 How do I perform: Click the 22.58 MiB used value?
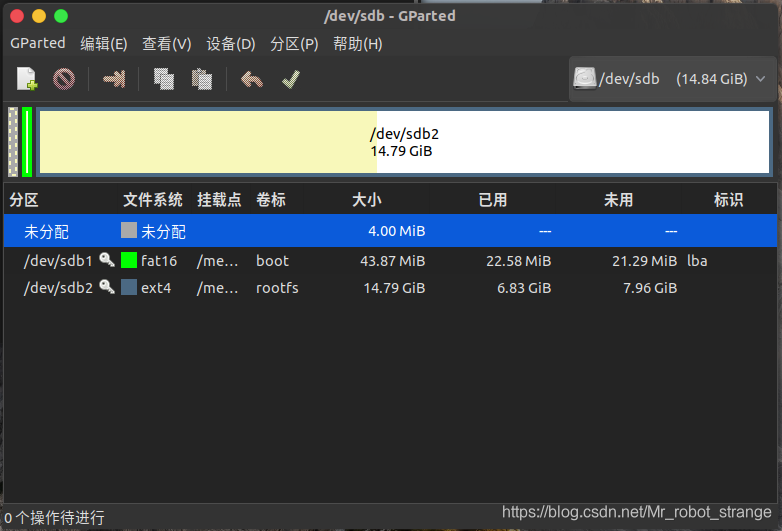coord(519,261)
